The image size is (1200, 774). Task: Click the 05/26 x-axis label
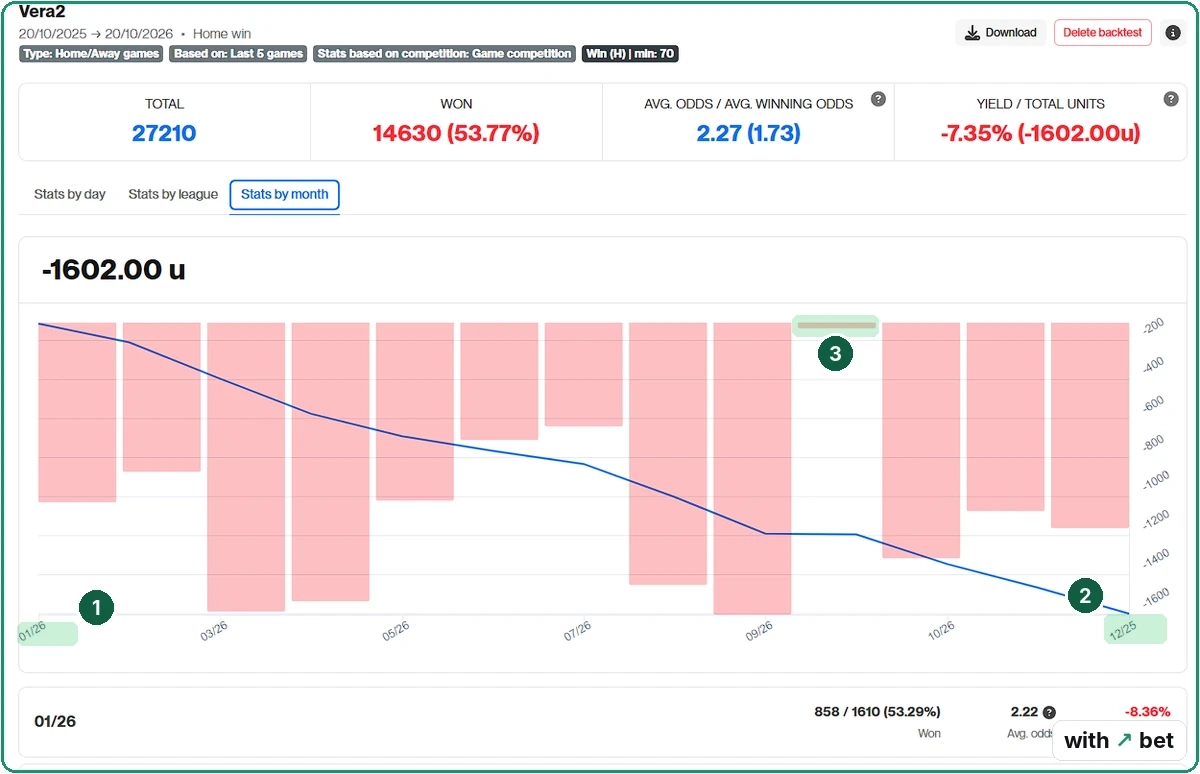[x=396, y=631]
